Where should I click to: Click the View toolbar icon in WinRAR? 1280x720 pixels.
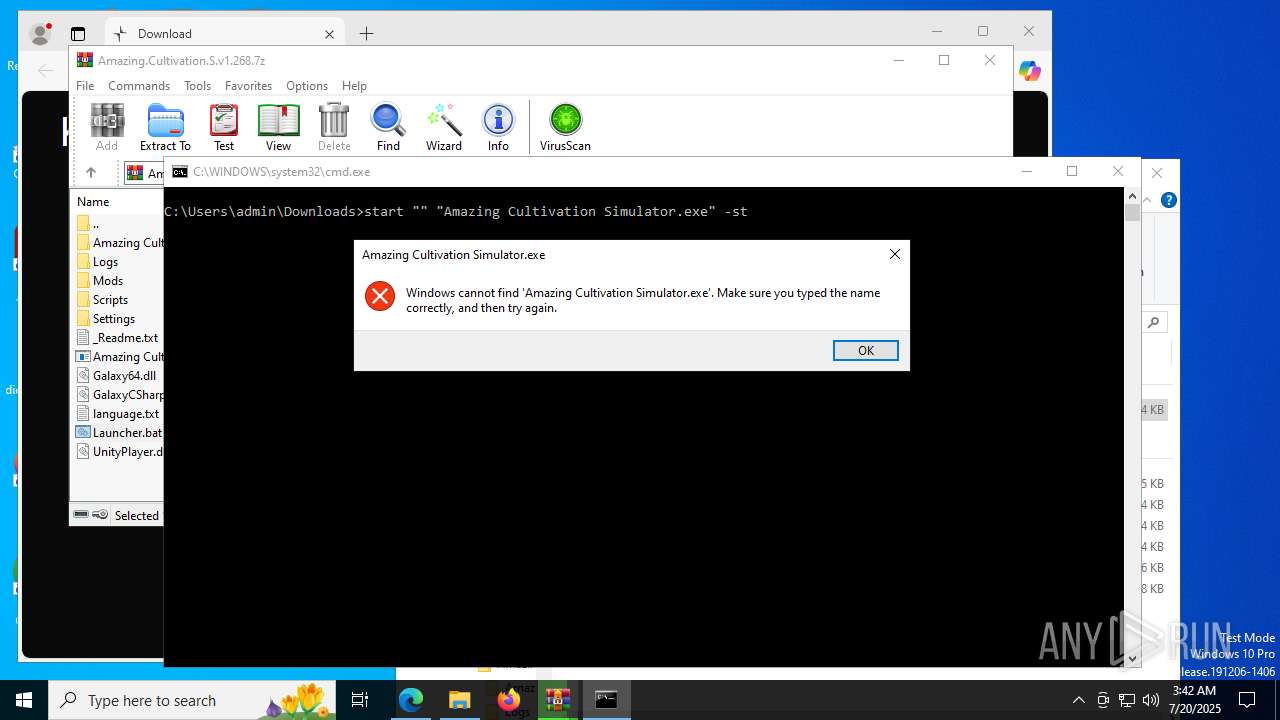point(278,127)
